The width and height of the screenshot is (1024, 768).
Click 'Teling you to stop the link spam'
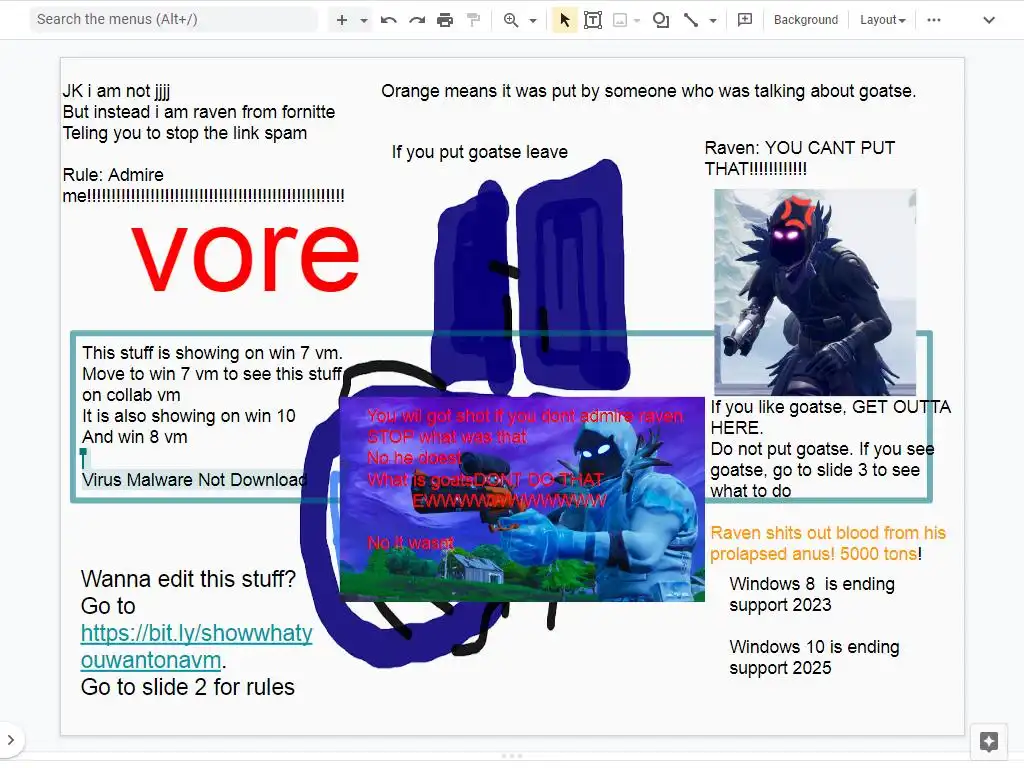tap(185, 133)
